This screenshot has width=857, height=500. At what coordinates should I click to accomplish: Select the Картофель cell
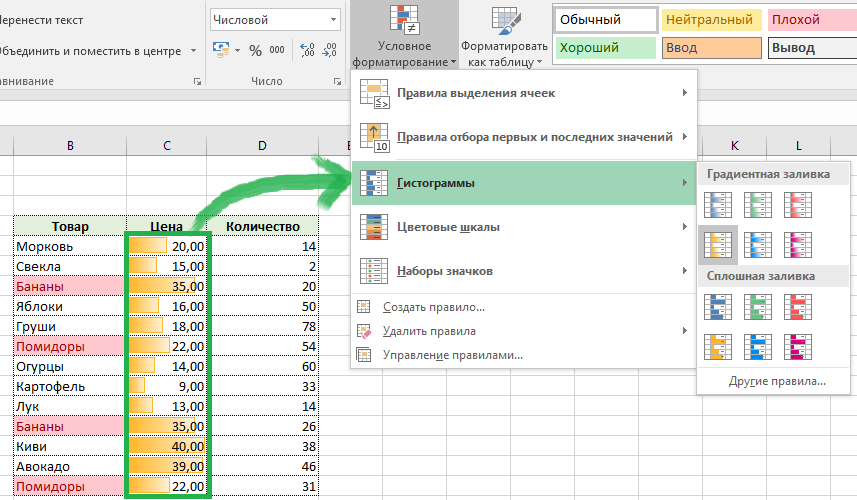point(70,387)
